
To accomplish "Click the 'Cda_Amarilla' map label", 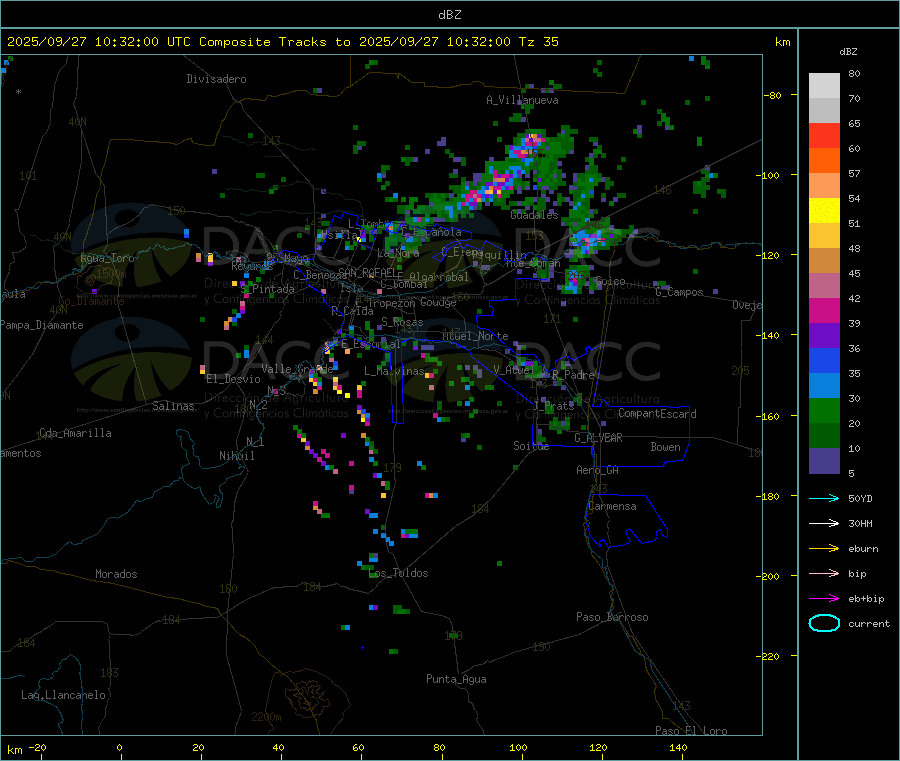I will (75, 433).
